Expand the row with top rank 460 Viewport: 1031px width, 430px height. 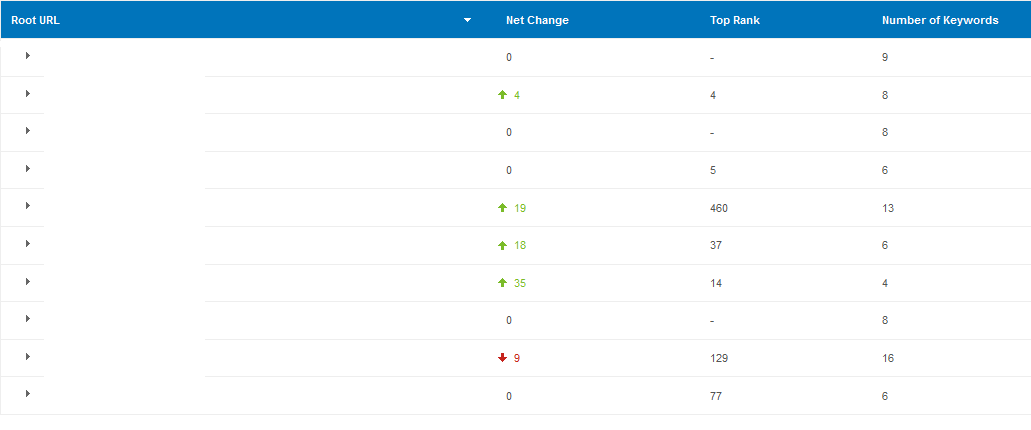click(28, 206)
